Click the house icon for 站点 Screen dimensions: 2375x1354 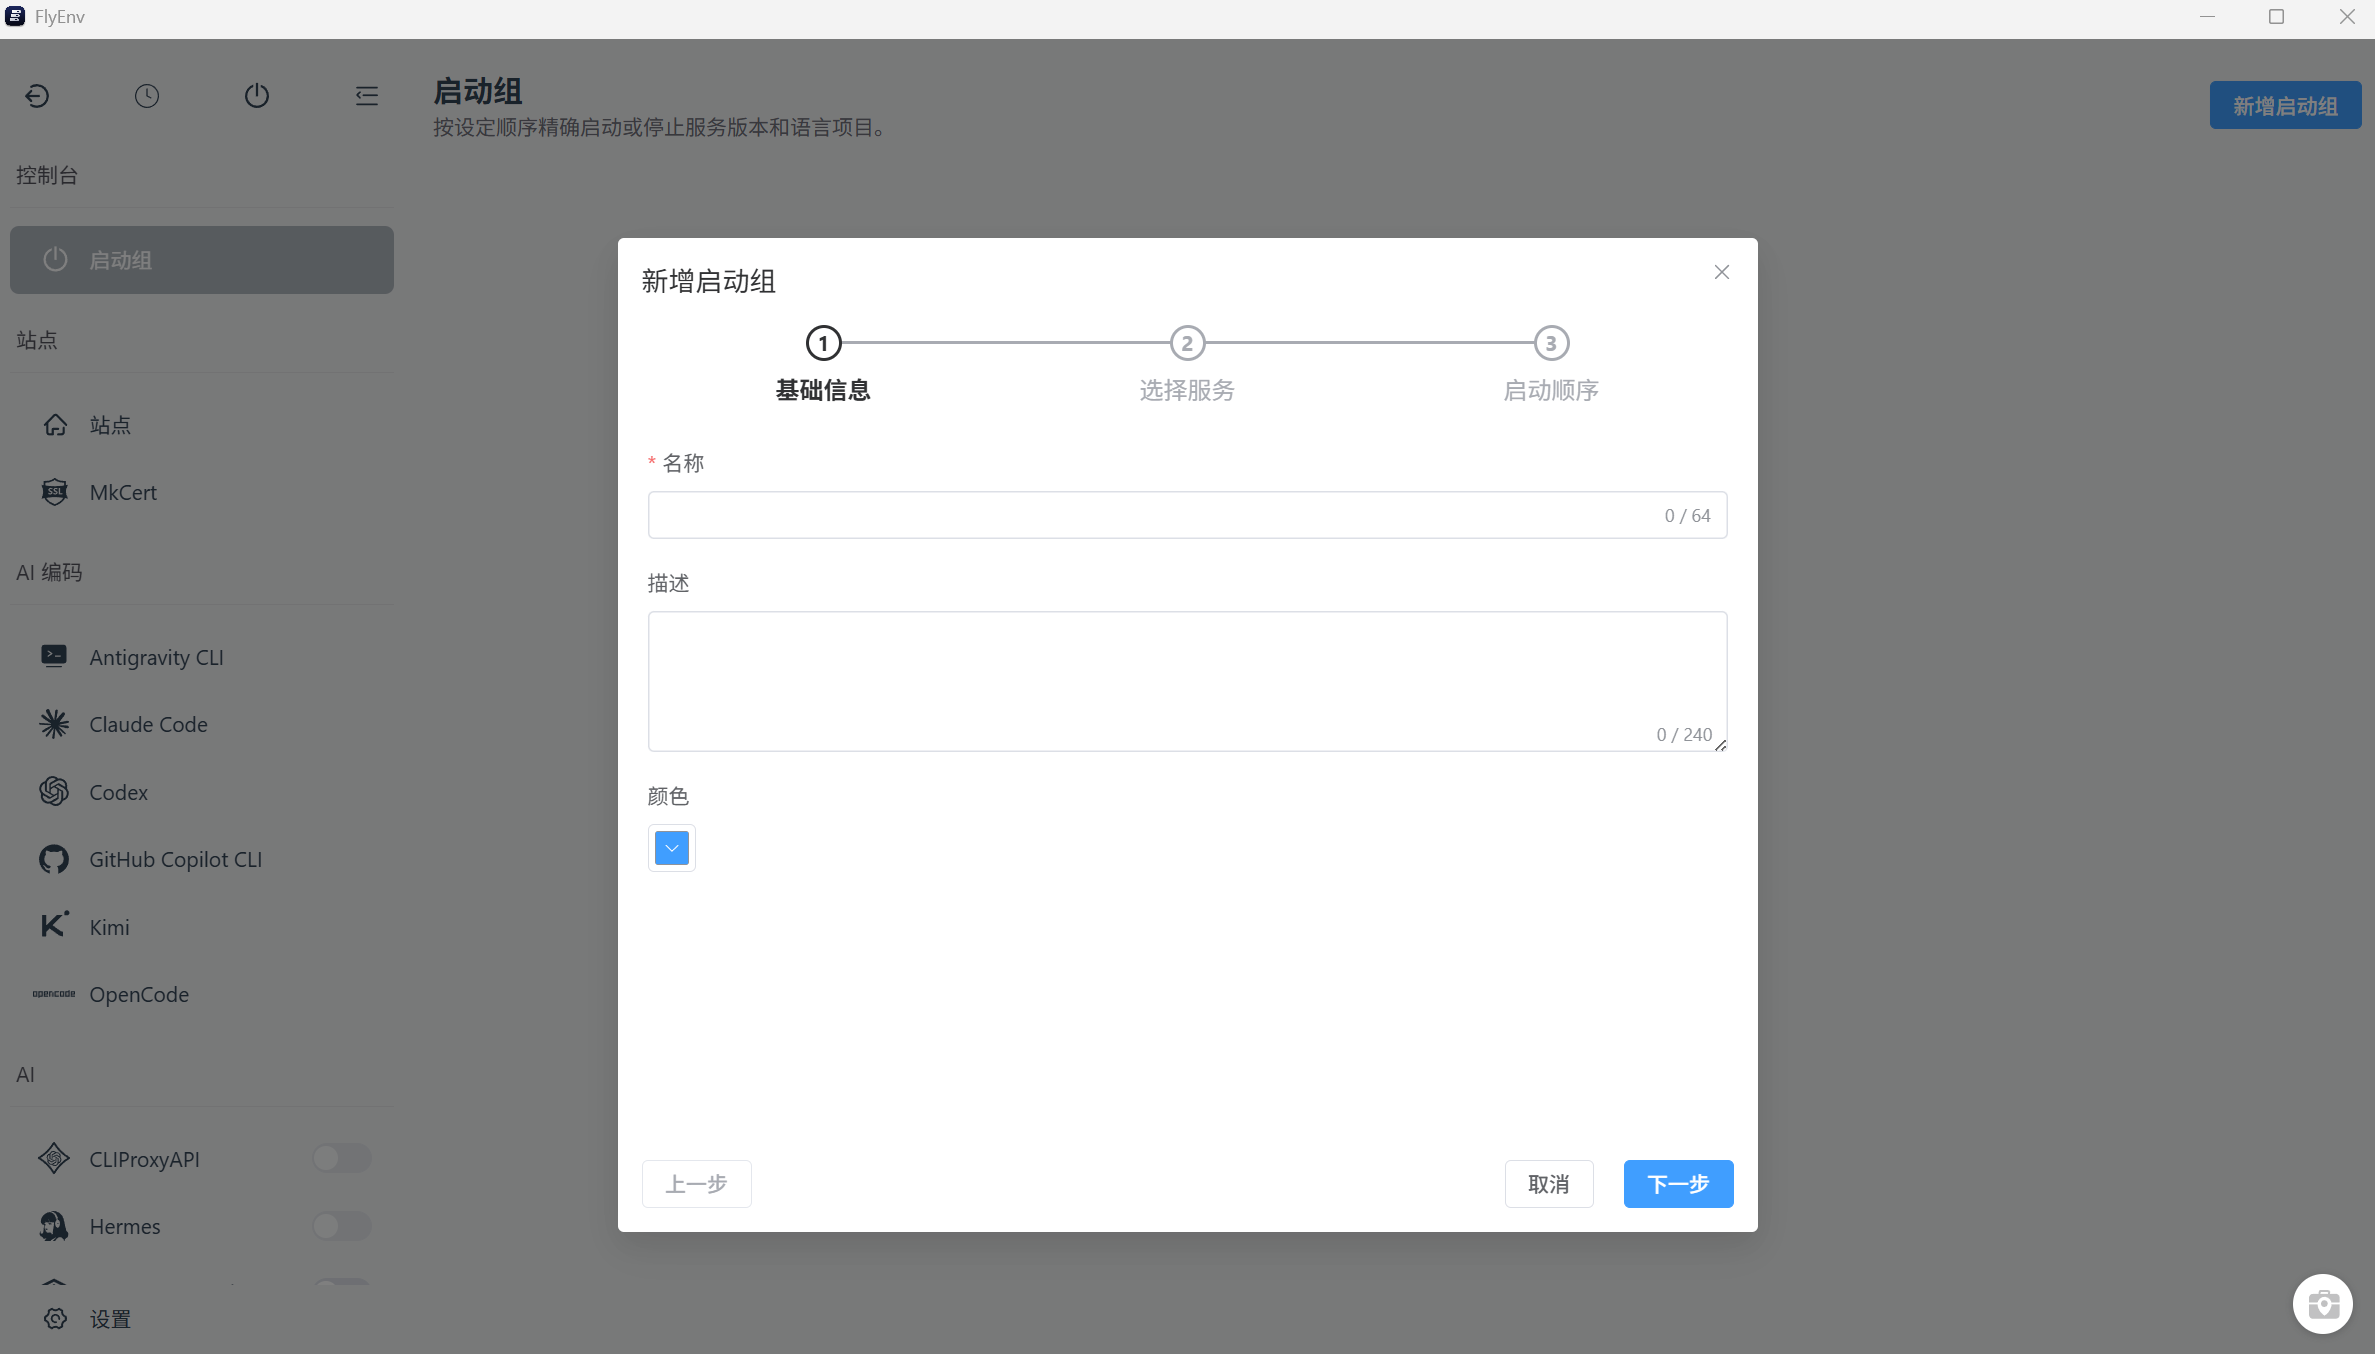coord(55,425)
